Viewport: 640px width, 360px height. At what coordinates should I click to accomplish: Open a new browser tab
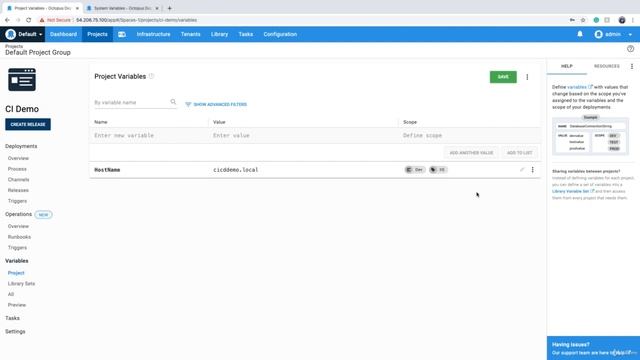click(169, 8)
